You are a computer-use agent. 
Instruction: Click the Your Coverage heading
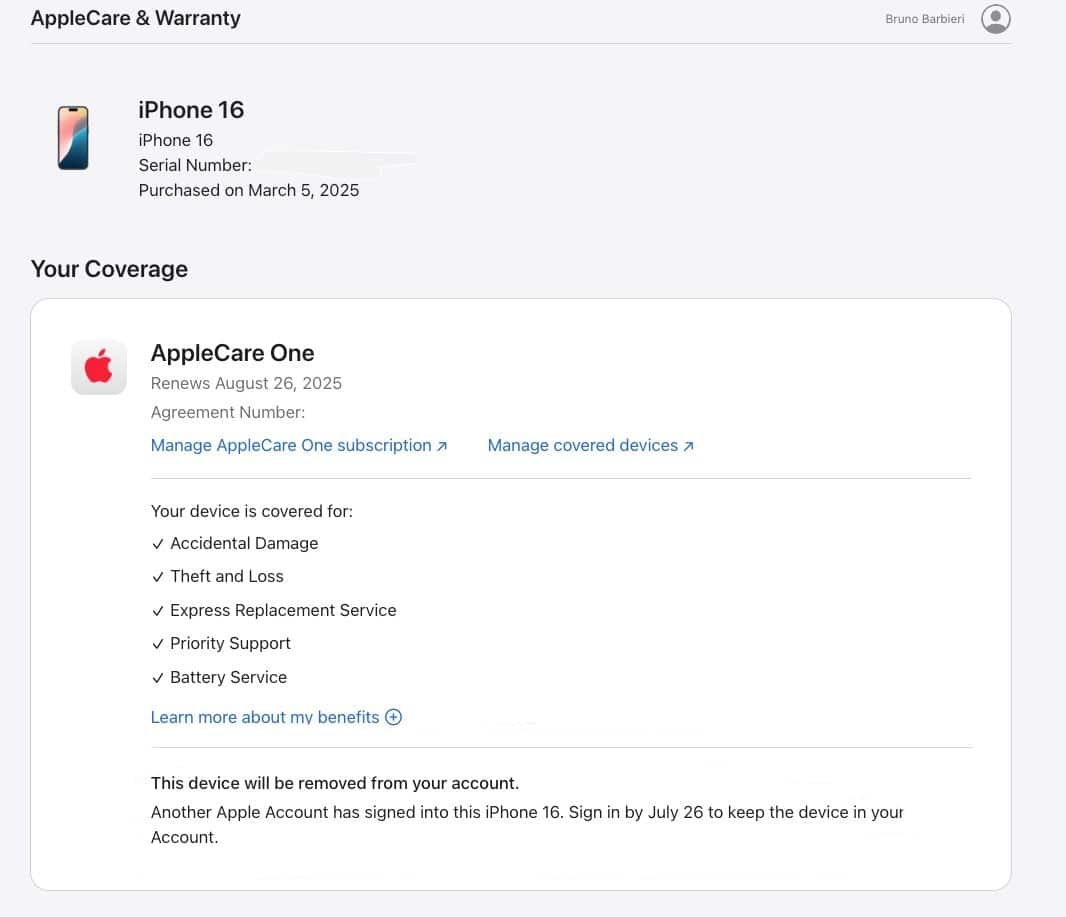109,269
